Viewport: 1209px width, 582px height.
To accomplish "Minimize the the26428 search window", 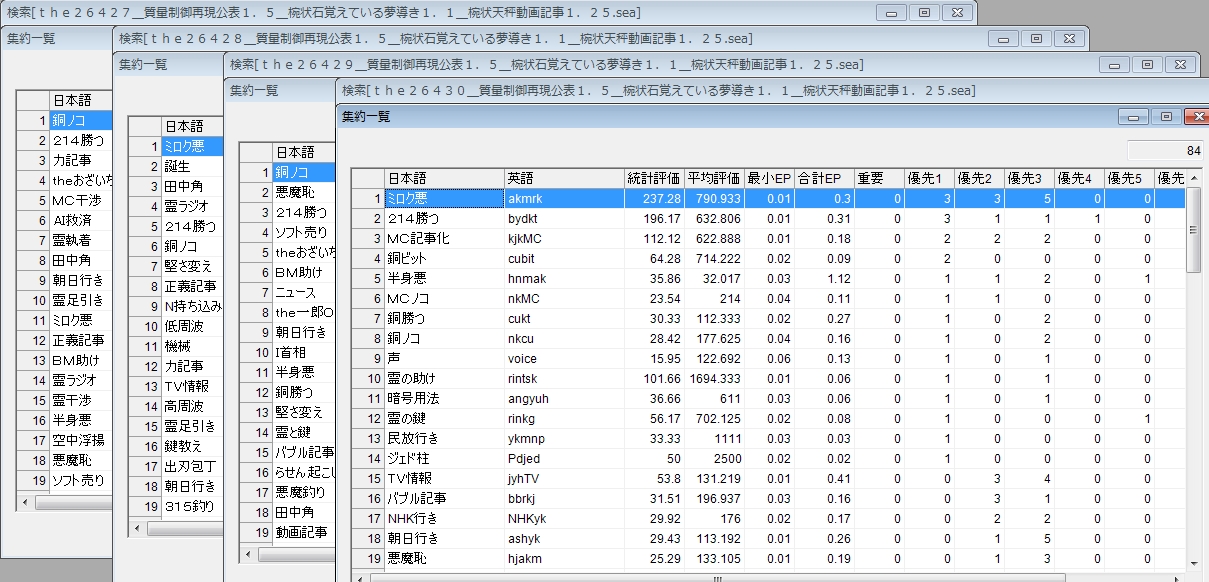I will tap(1002, 38).
